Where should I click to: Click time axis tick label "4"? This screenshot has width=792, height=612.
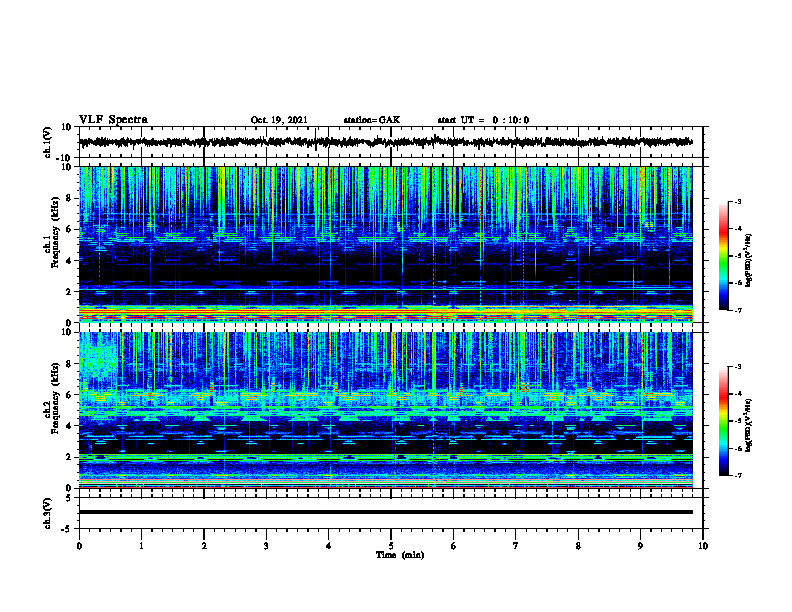(x=328, y=546)
